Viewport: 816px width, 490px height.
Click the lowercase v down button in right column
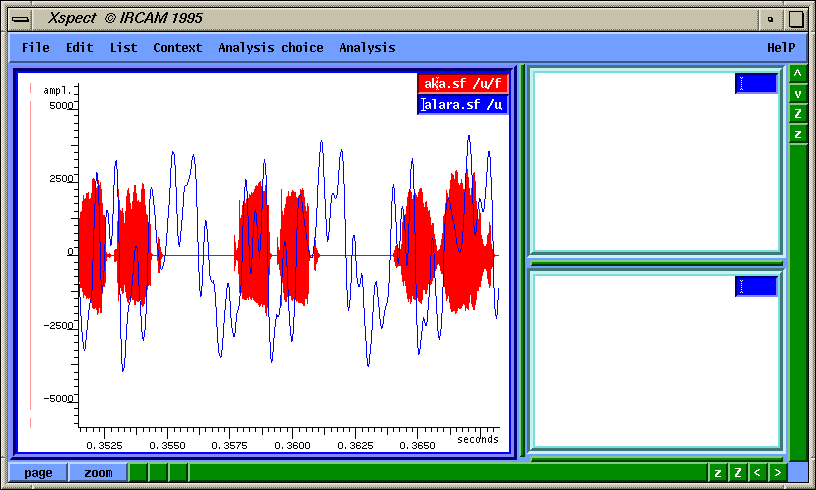coord(797,94)
